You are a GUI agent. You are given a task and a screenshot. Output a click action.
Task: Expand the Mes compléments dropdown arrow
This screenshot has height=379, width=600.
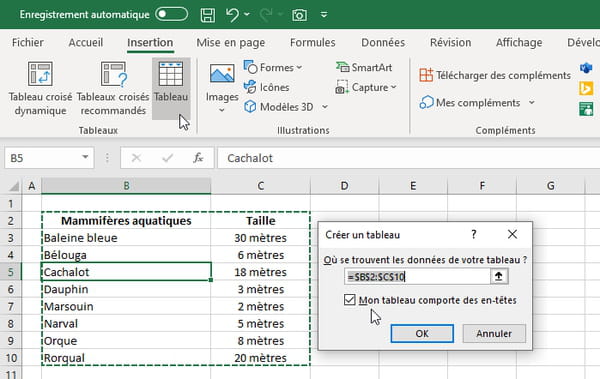(532, 103)
